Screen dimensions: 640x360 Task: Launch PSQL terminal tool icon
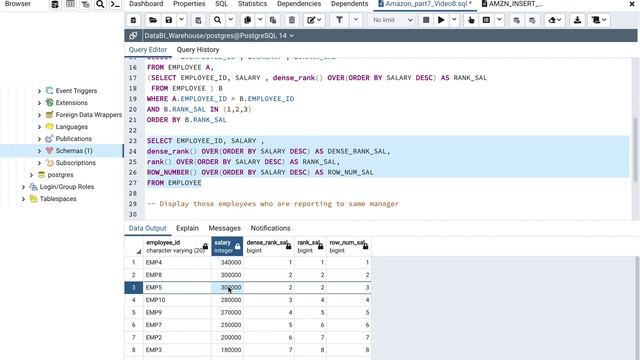116,4
